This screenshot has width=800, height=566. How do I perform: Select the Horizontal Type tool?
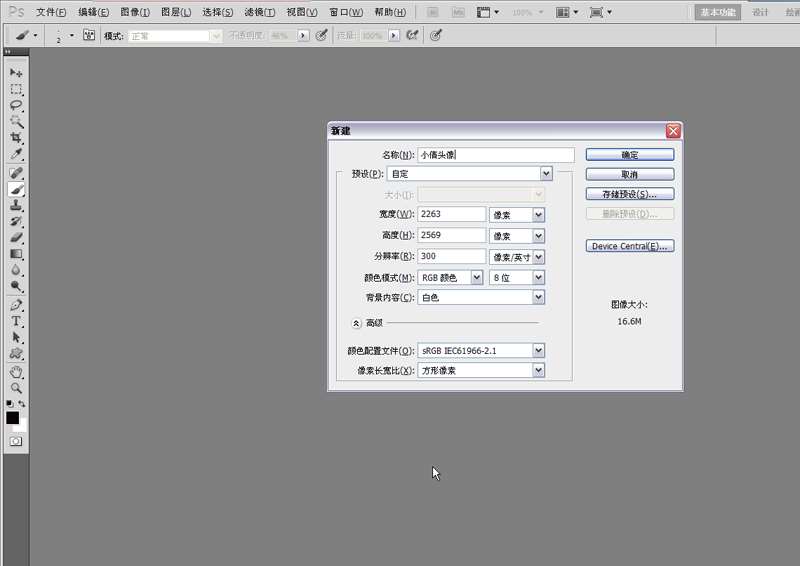[x=16, y=321]
